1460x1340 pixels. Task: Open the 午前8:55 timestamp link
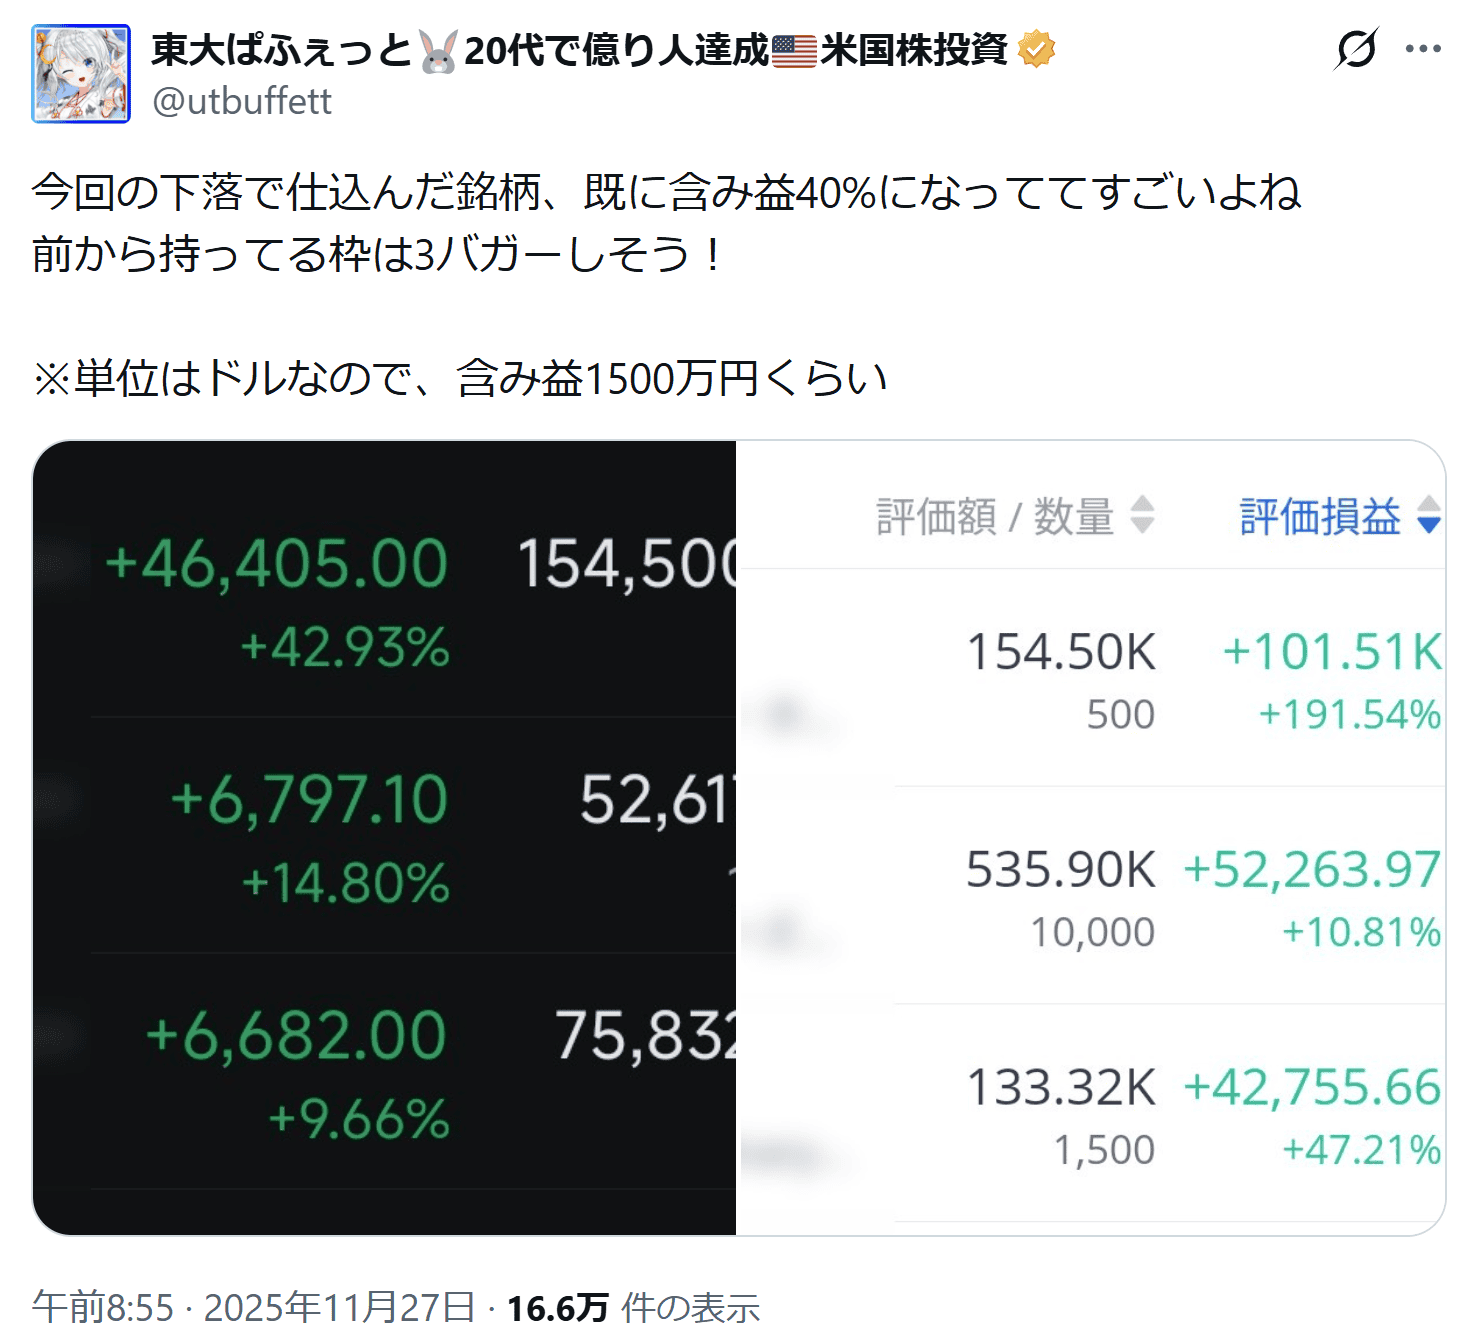103,1307
